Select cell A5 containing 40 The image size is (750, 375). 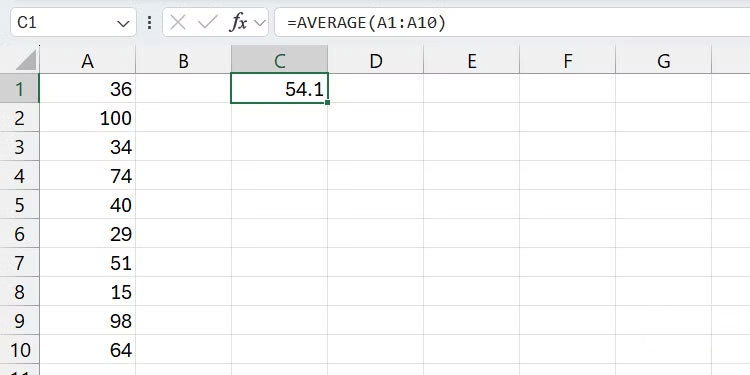[x=88, y=205]
